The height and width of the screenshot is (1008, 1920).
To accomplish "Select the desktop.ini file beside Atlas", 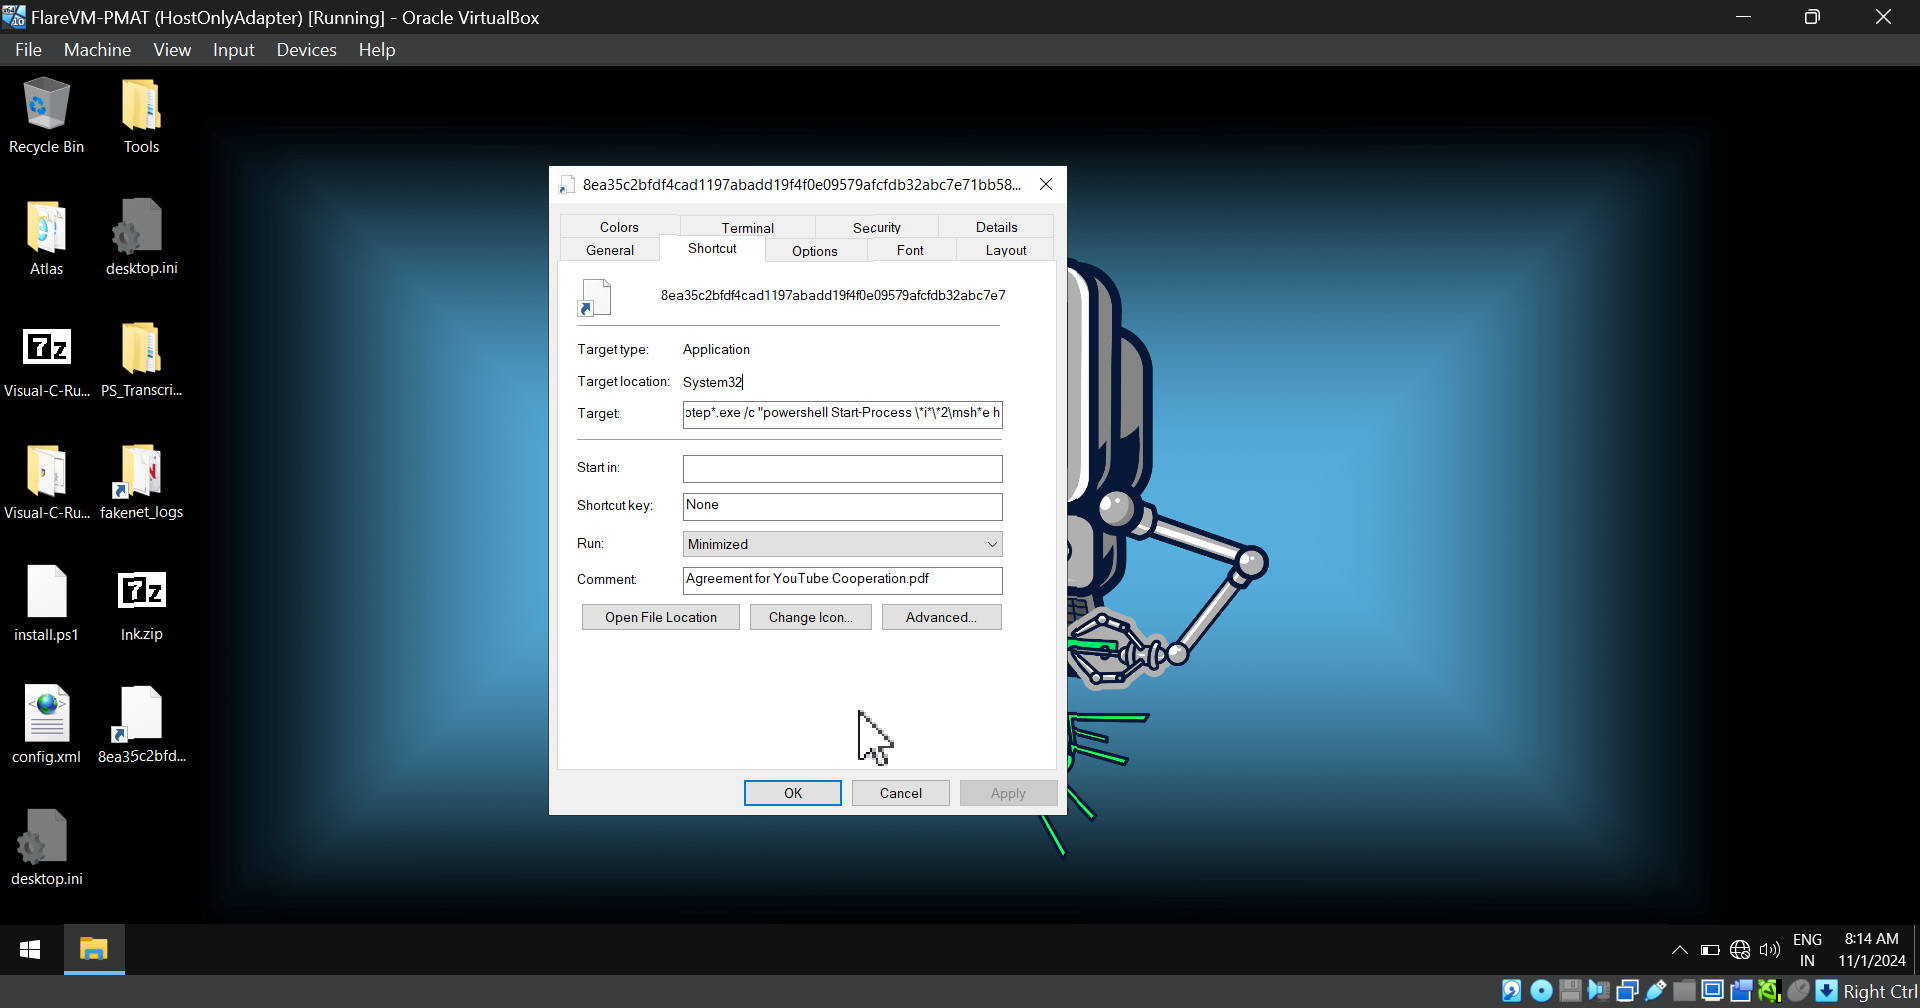I will [x=141, y=238].
